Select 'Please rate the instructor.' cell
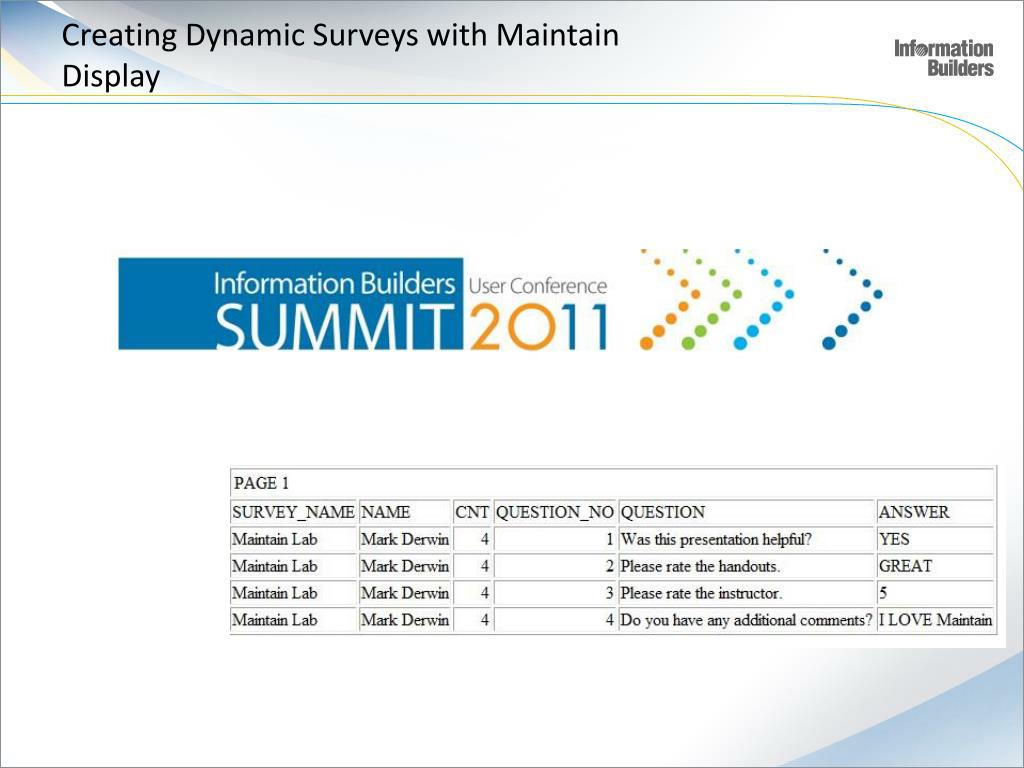This screenshot has width=1024, height=768. (x=746, y=593)
